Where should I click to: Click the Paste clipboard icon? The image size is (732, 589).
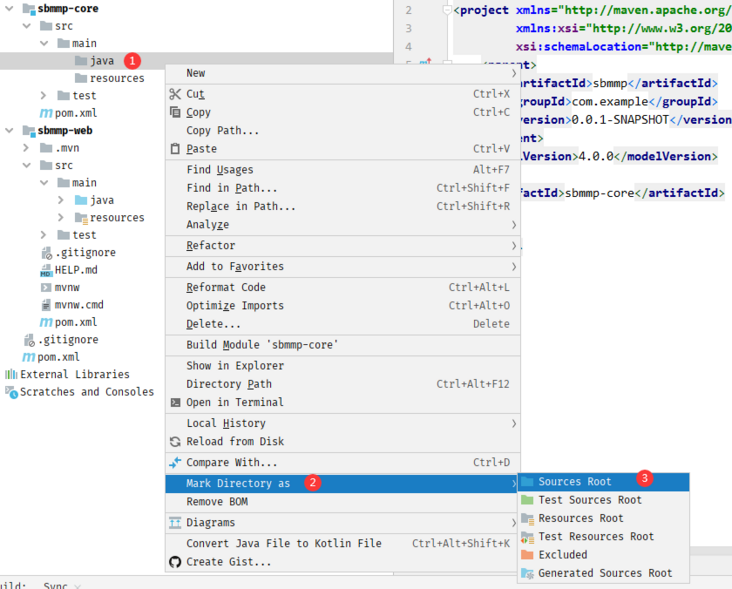point(175,149)
